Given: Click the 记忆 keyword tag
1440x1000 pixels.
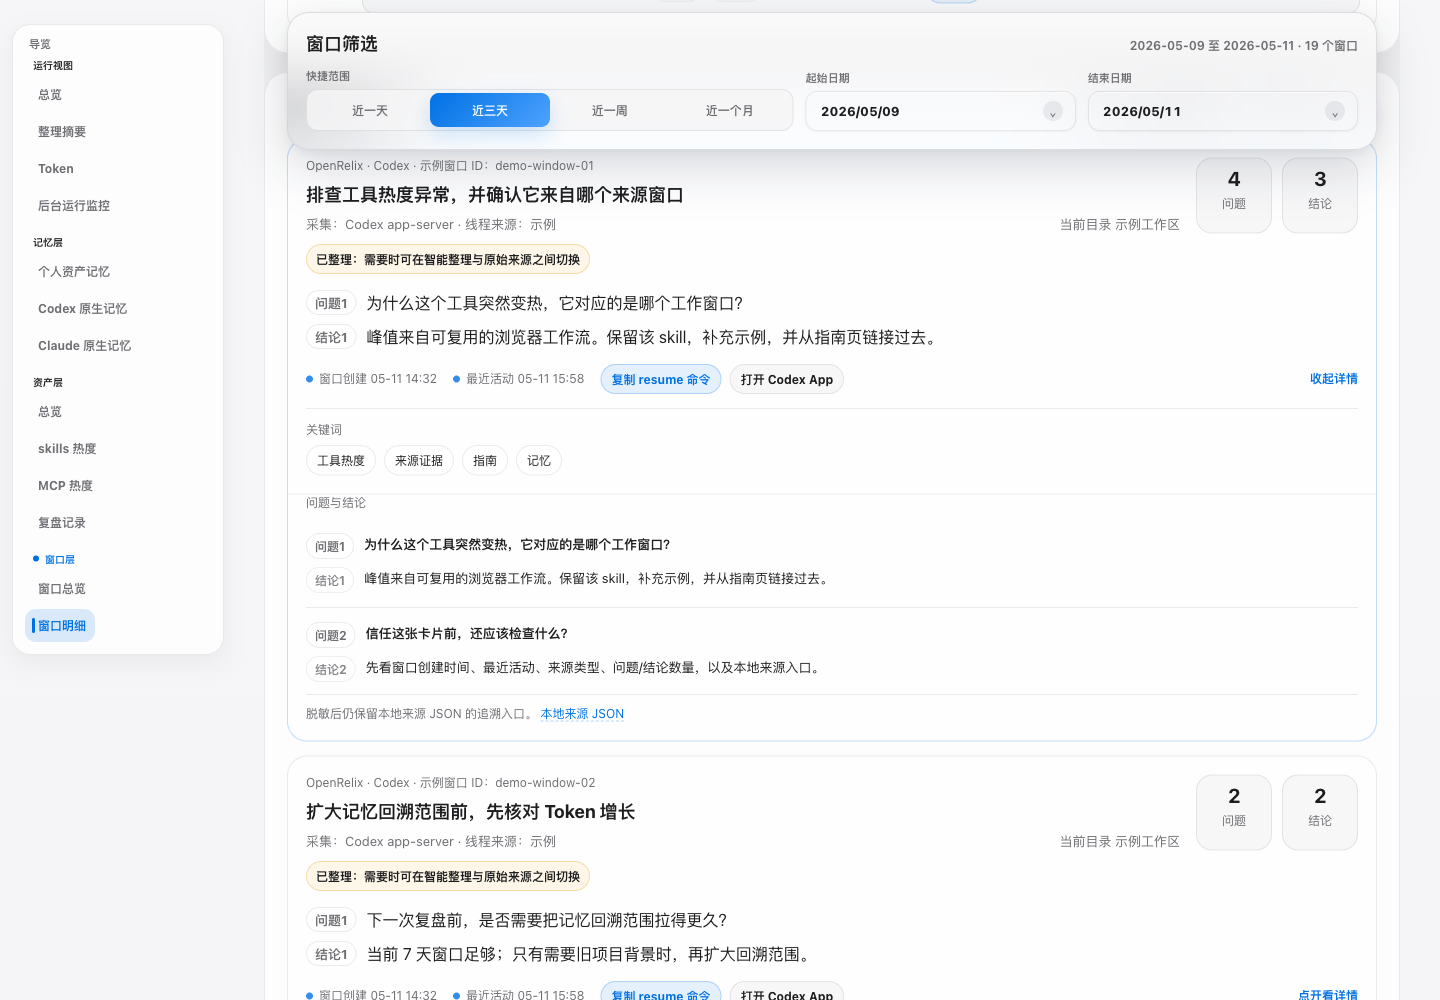Looking at the screenshot, I should (x=539, y=461).
